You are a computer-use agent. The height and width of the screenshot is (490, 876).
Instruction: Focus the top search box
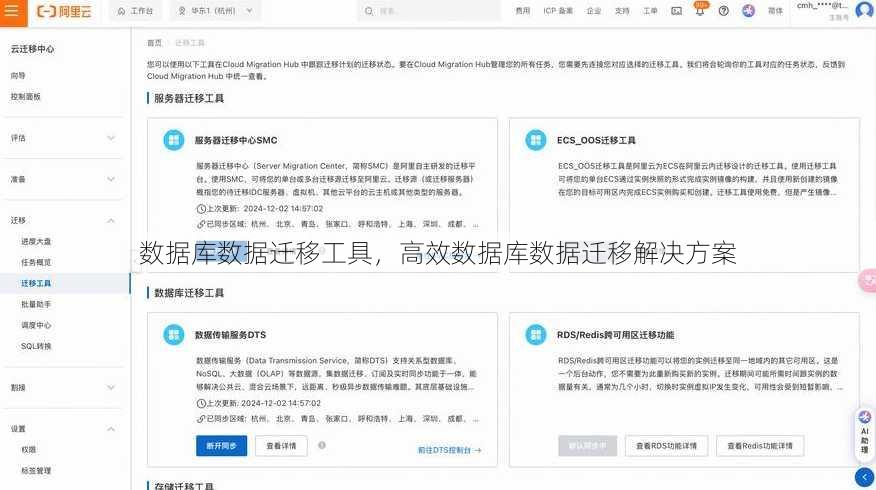[429, 11]
